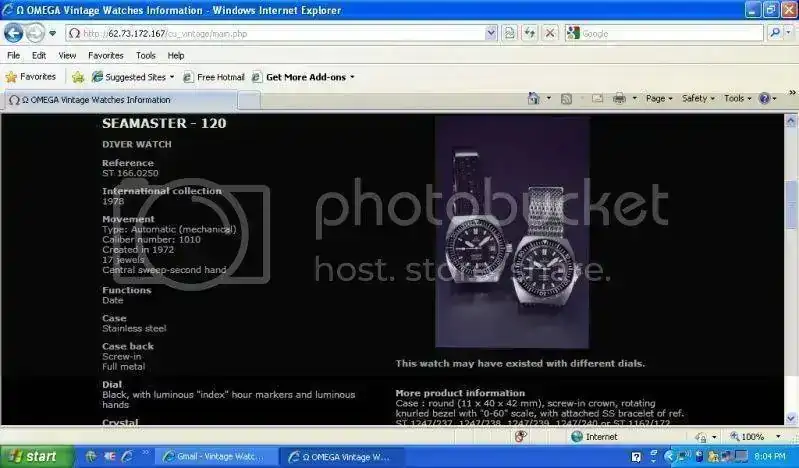Open the Free Hotmail favorite link

[214, 77]
